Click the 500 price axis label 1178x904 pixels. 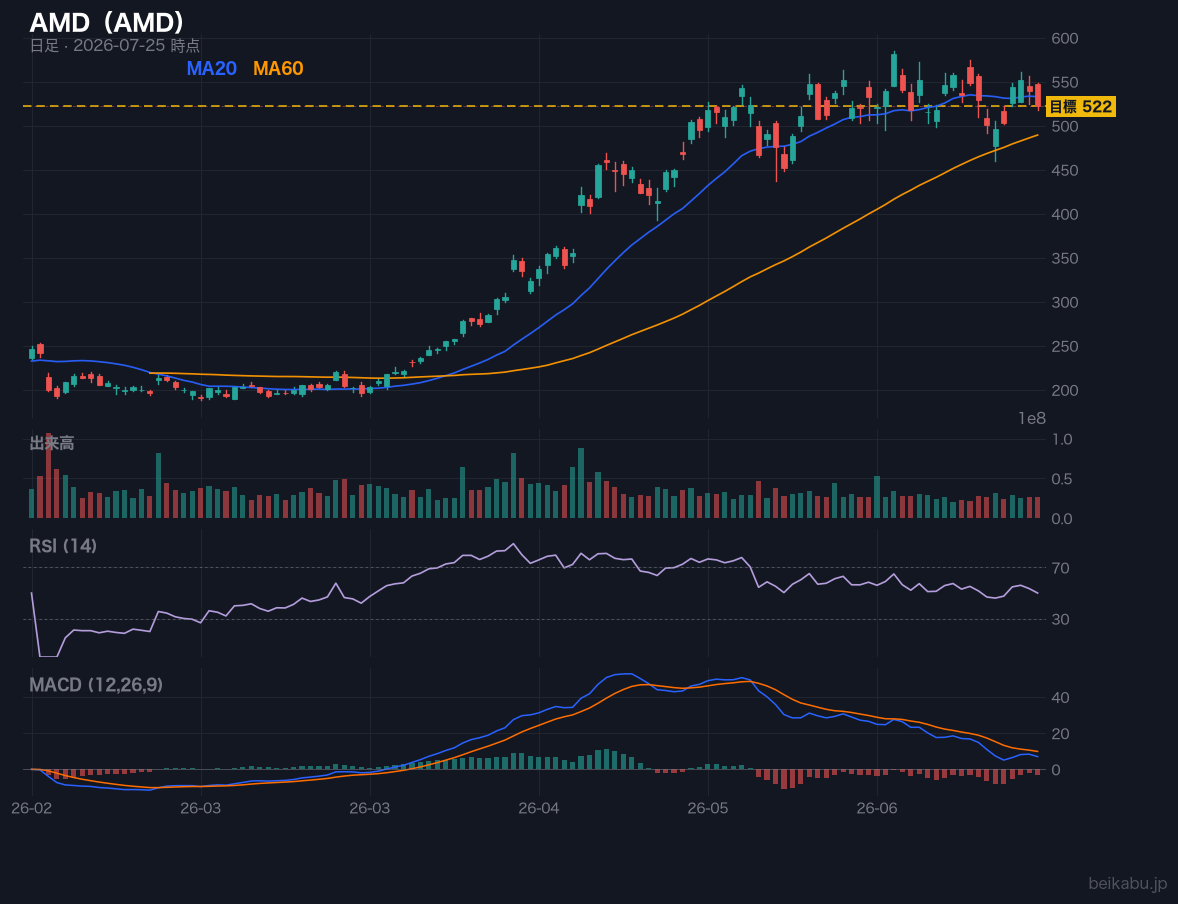pyautogui.click(x=1065, y=126)
